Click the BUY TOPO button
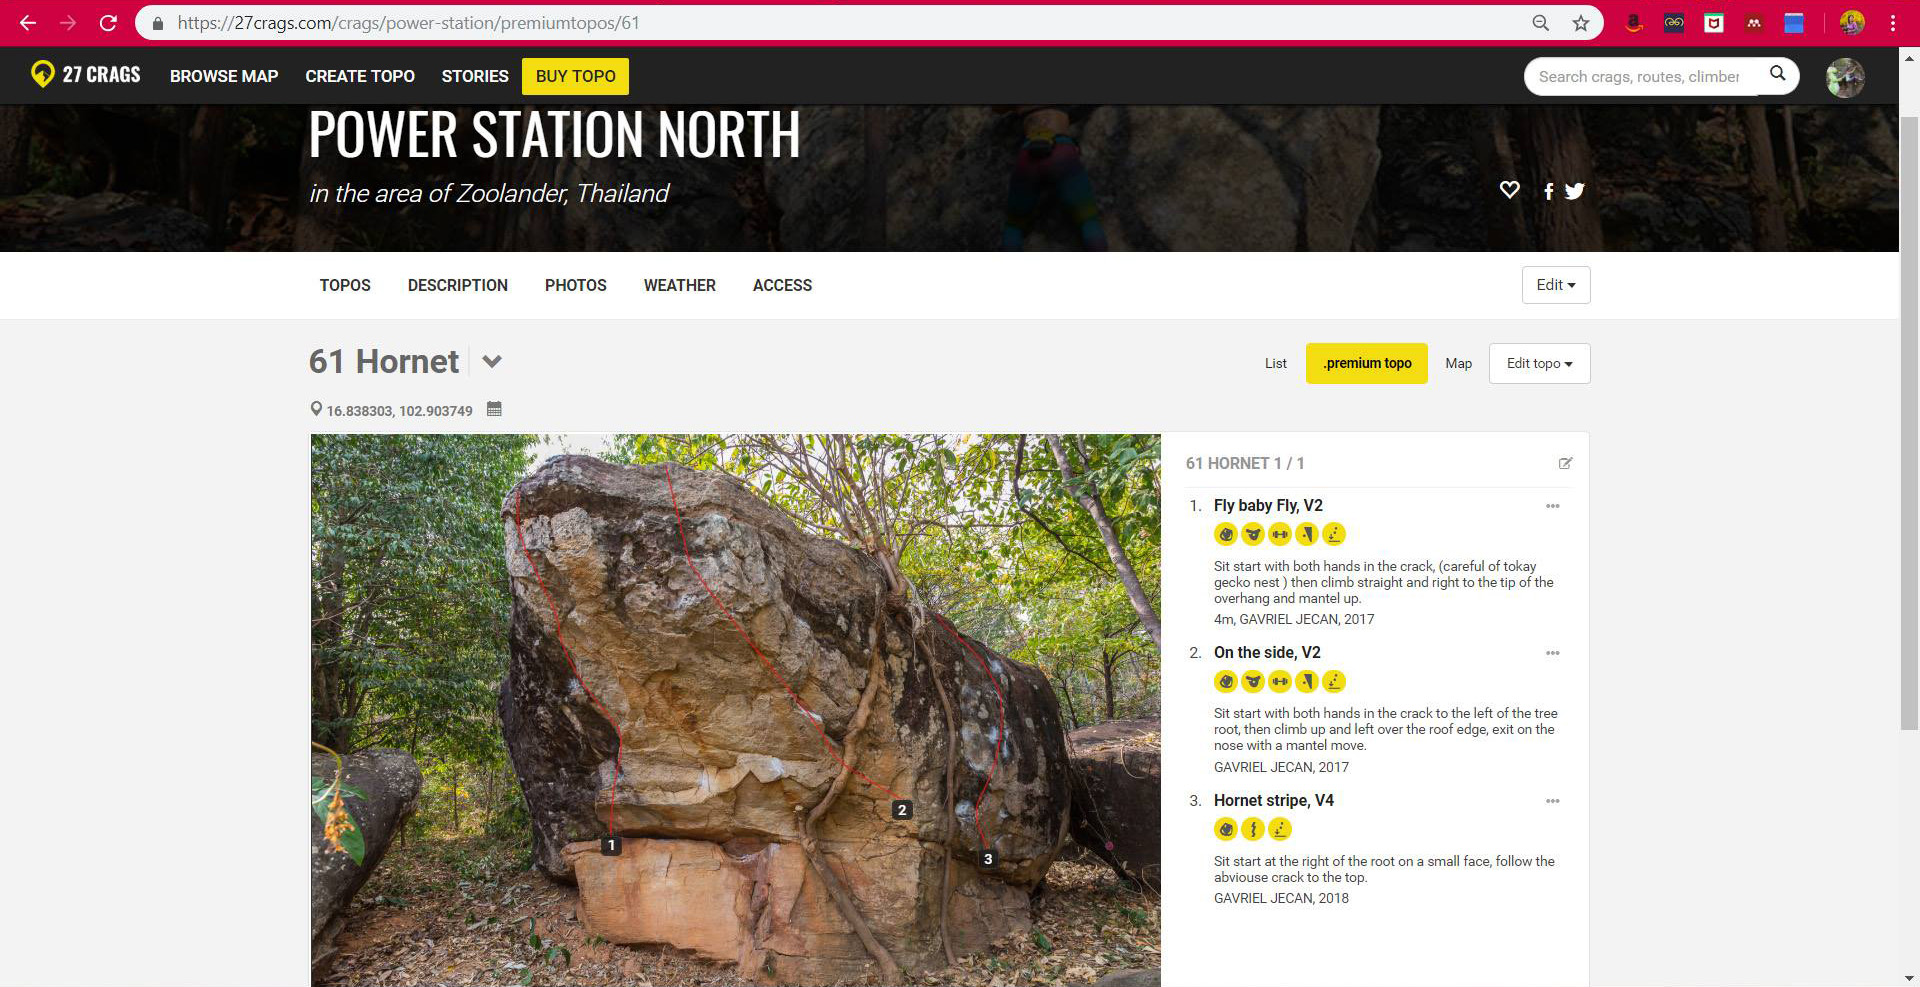This screenshot has width=1920, height=987. (575, 76)
